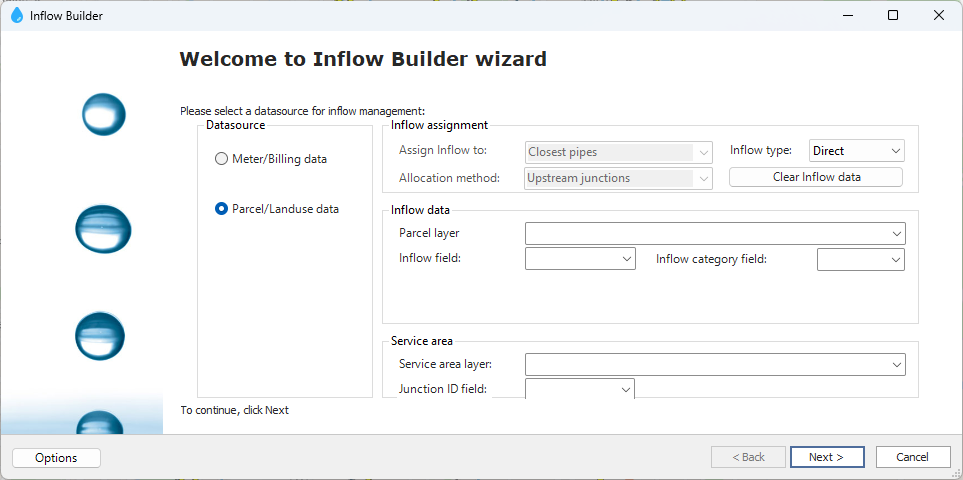Click the second water droplet graphic
This screenshot has height=480, width=963.
coord(103,228)
